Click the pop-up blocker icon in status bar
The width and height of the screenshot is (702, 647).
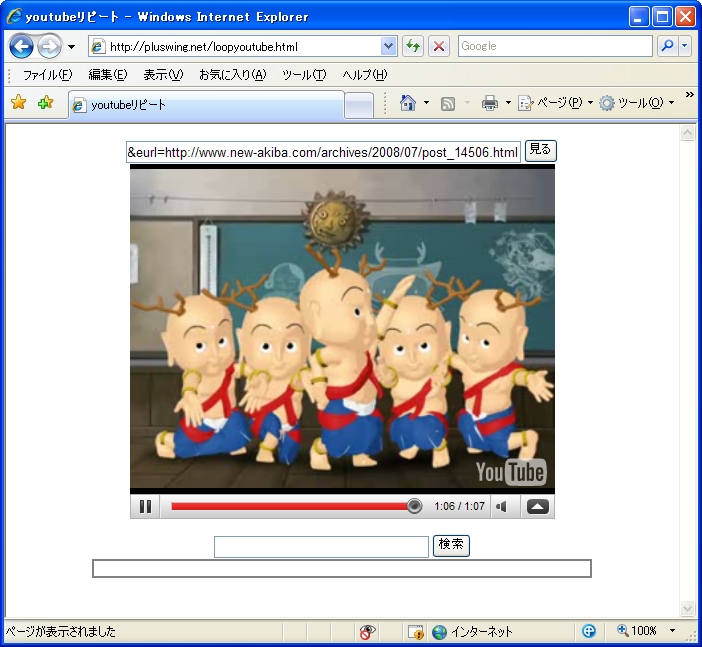click(415, 632)
